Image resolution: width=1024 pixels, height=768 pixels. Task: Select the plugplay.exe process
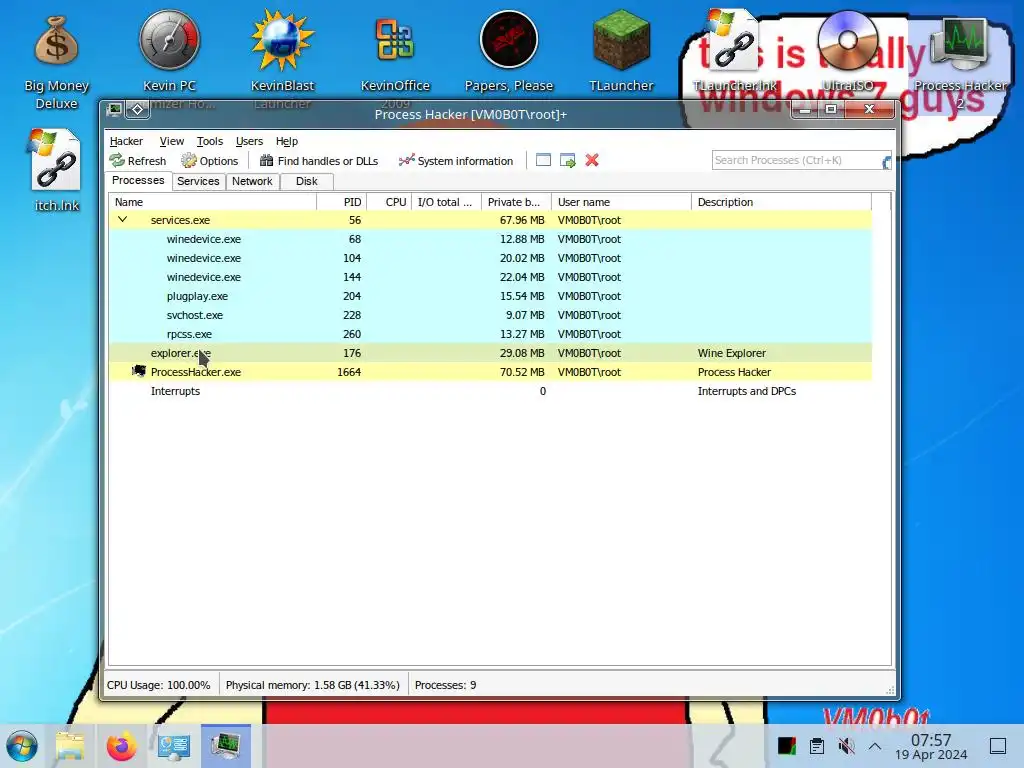(490, 296)
